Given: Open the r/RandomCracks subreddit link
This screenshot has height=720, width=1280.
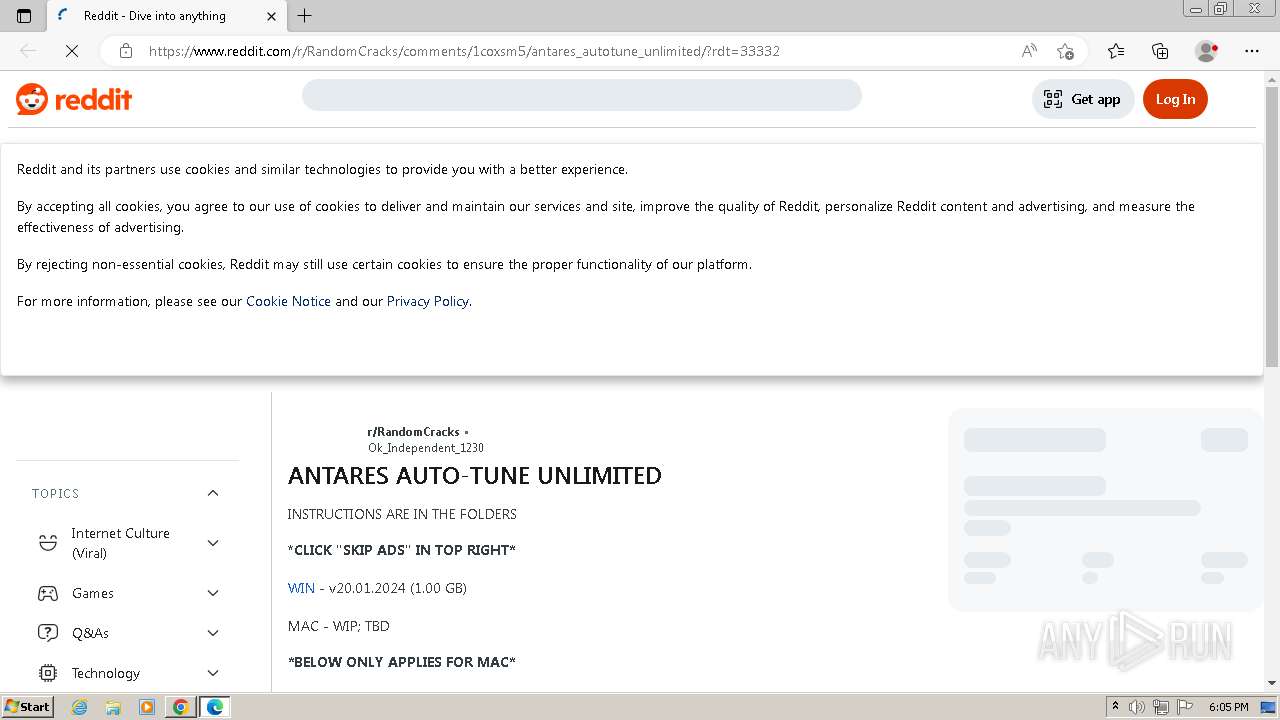Looking at the screenshot, I should (x=413, y=432).
